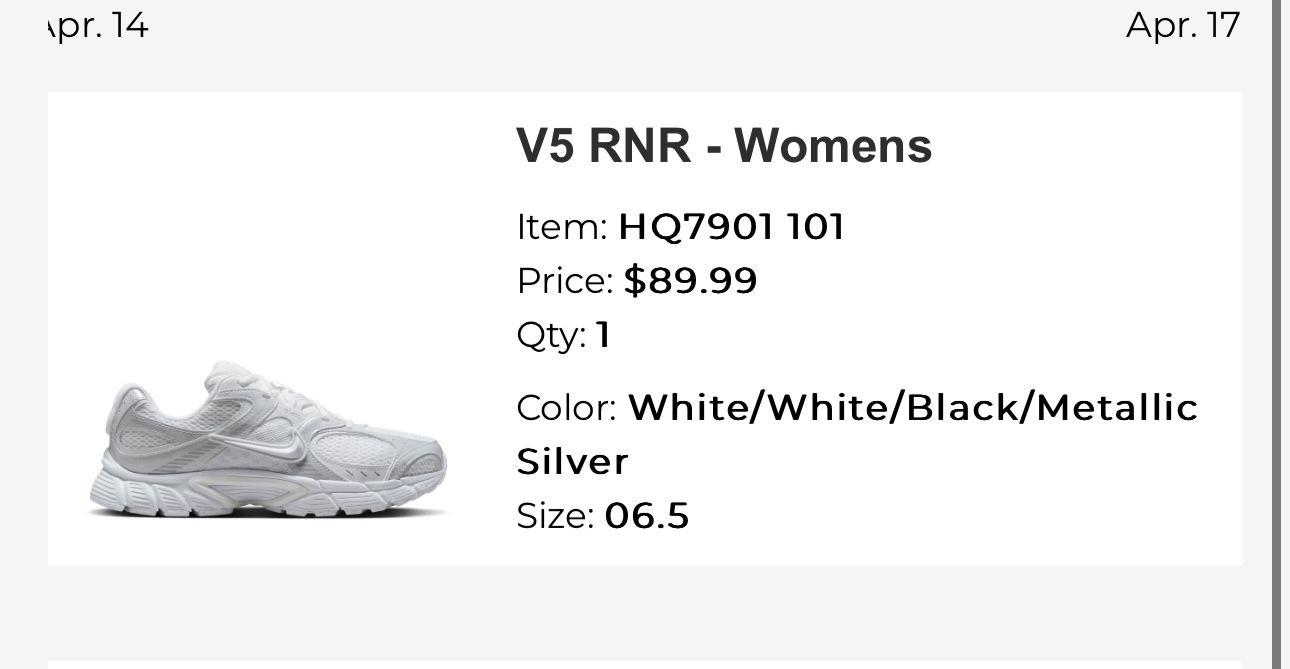Image resolution: width=1290 pixels, height=669 pixels.
Task: Click the "Size:" label
Action: coord(555,516)
